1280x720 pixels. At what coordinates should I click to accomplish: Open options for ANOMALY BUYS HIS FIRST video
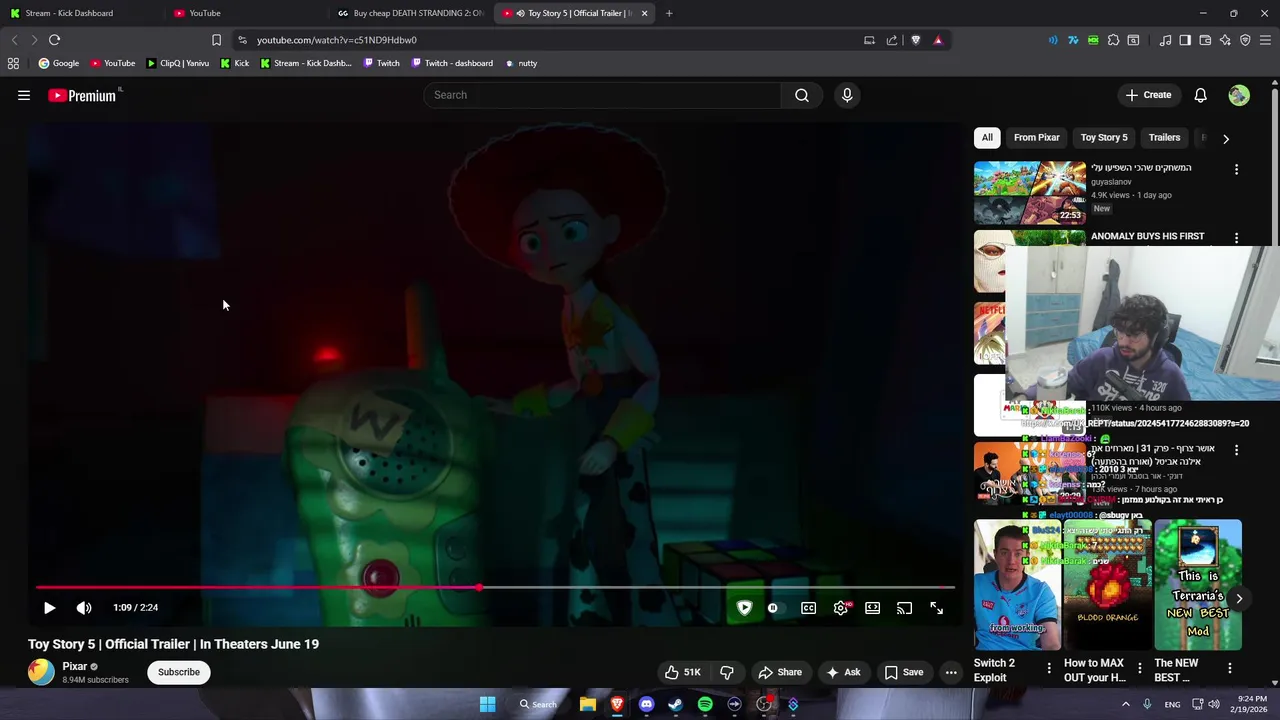tap(1236, 238)
